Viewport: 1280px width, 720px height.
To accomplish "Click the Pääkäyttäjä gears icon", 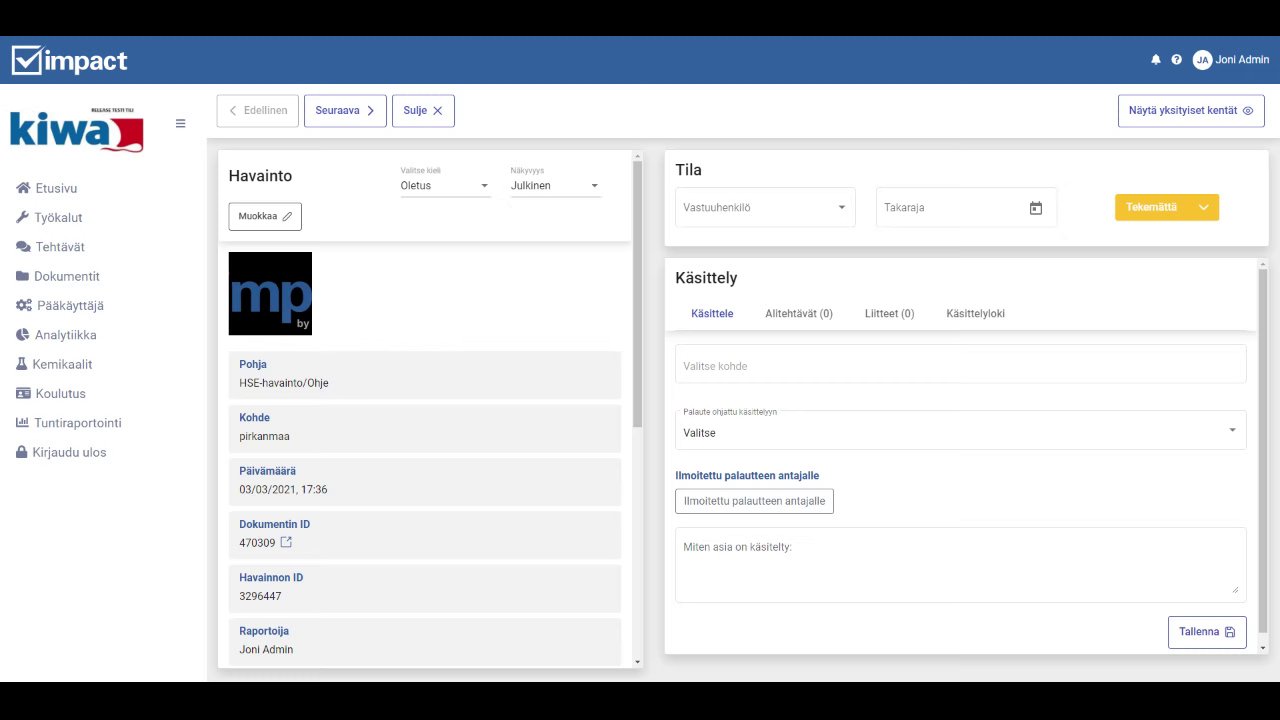I will click(24, 305).
